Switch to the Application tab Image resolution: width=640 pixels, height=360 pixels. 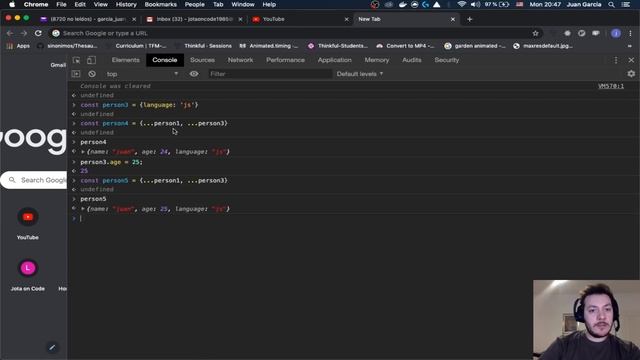(334, 60)
